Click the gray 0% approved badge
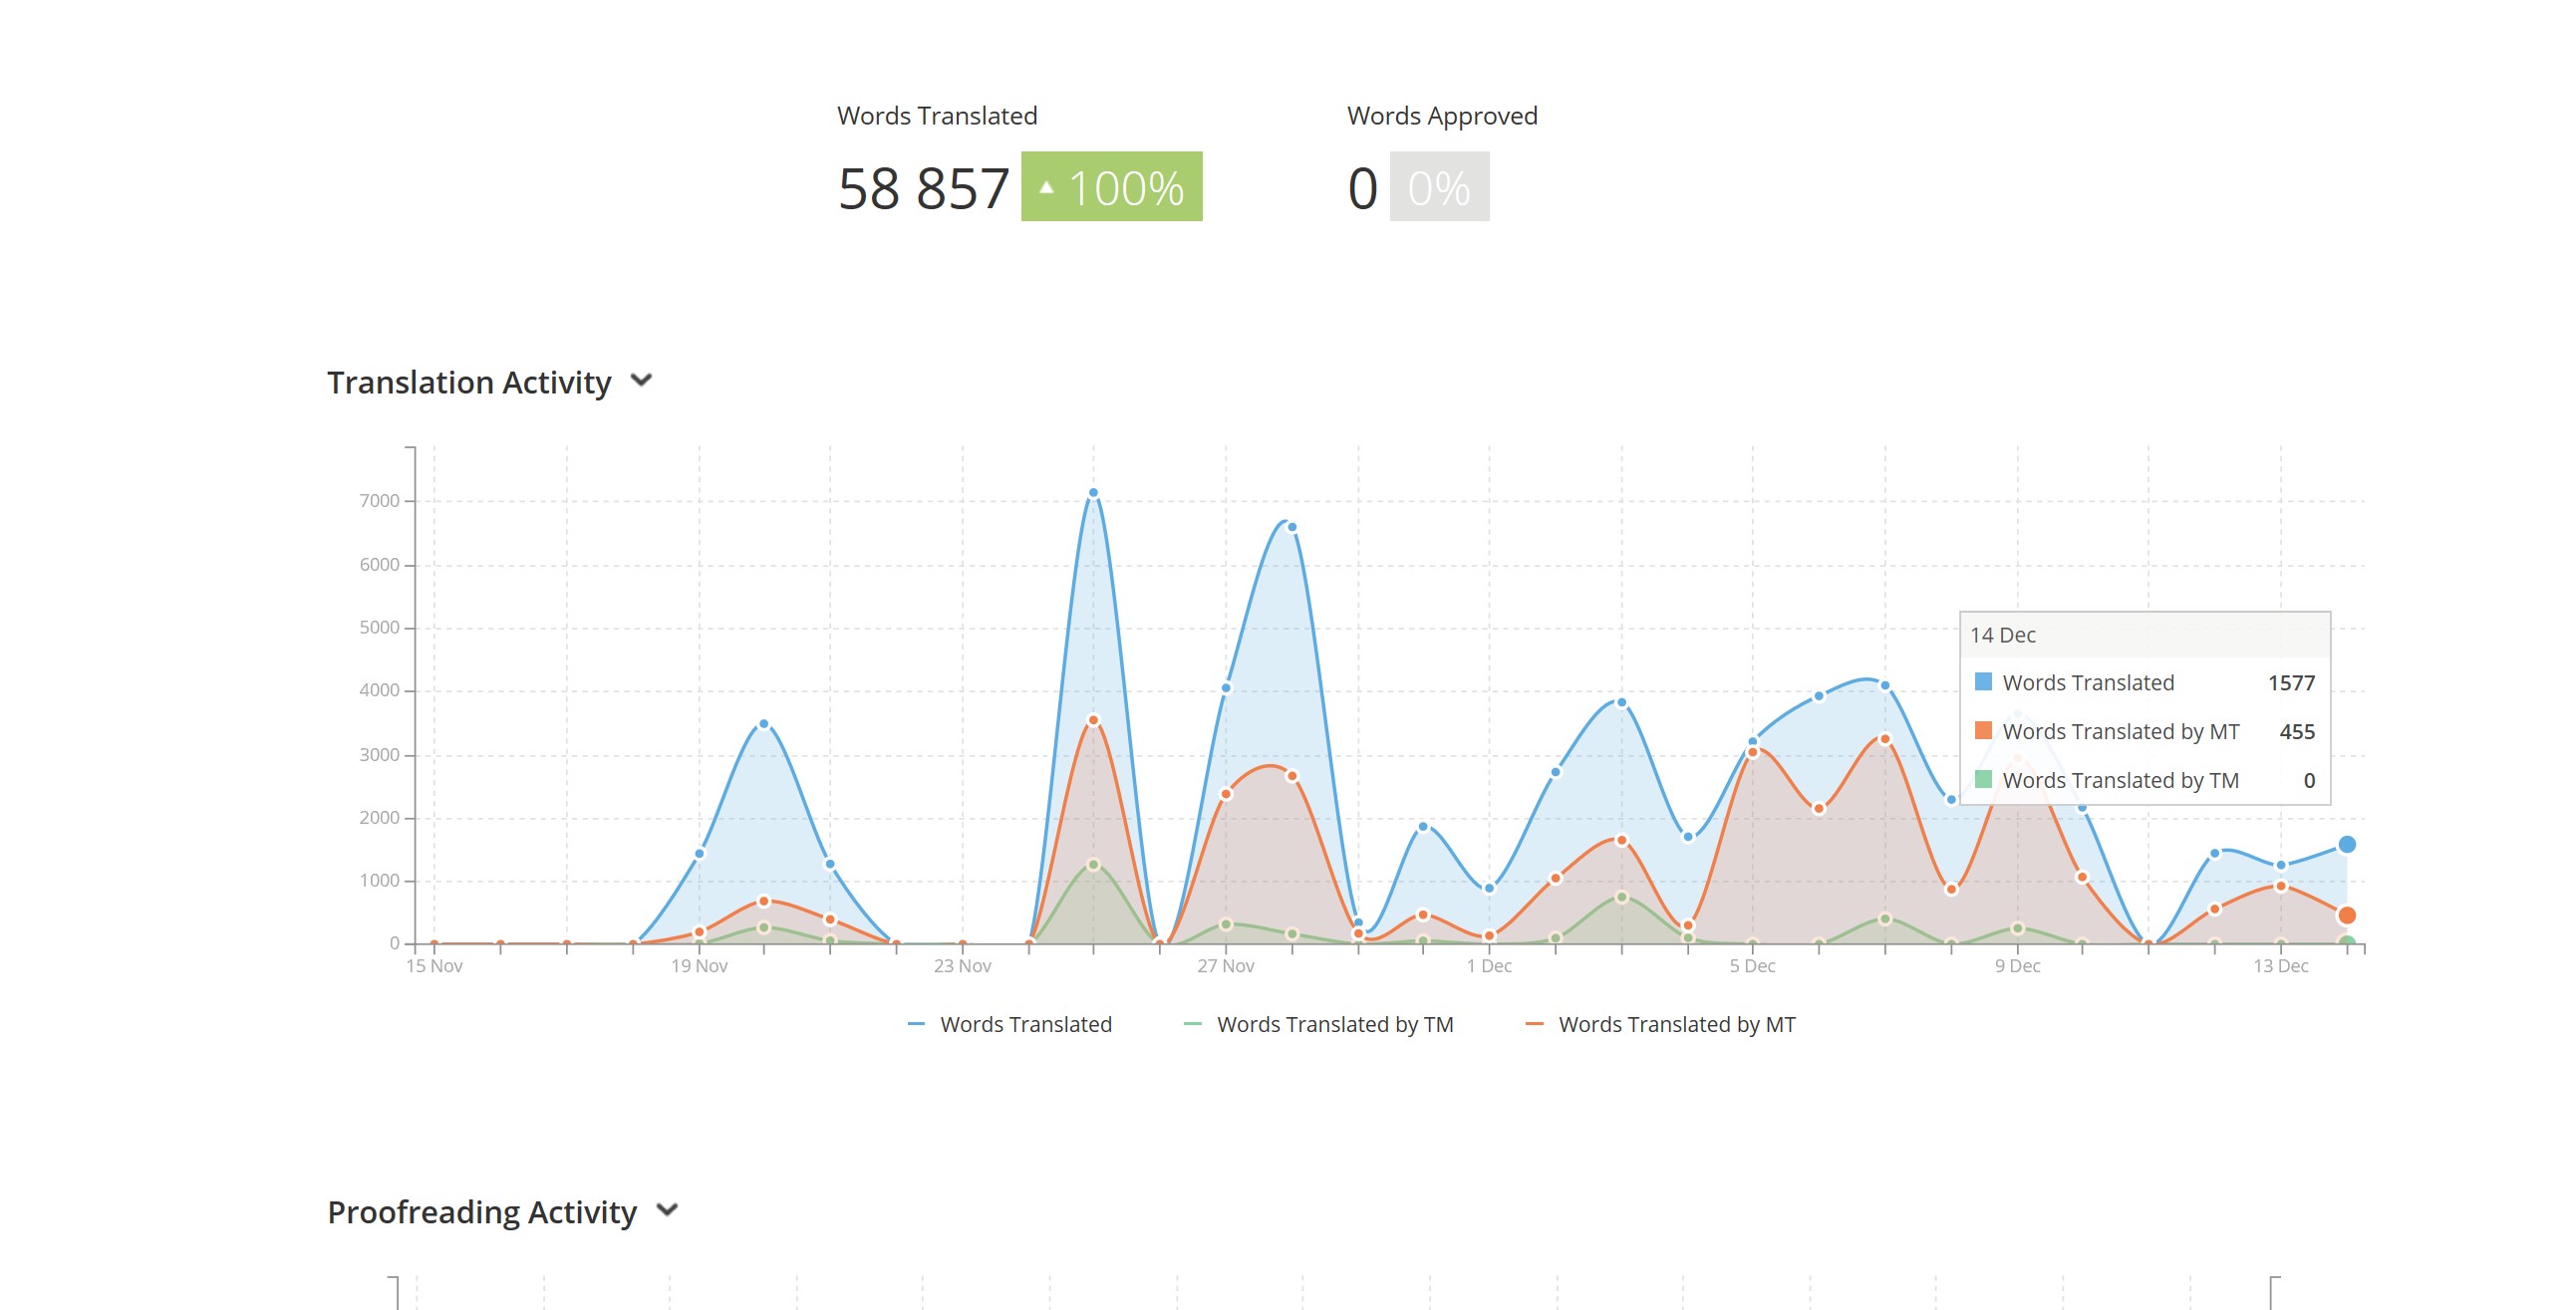2576x1310 pixels. coord(1438,187)
